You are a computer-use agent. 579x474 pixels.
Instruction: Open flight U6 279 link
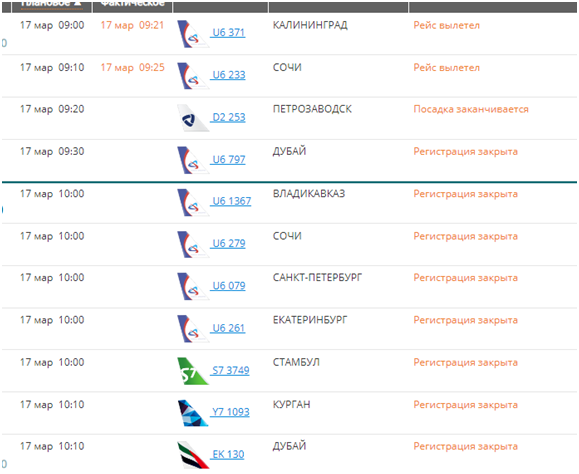tap(229, 244)
